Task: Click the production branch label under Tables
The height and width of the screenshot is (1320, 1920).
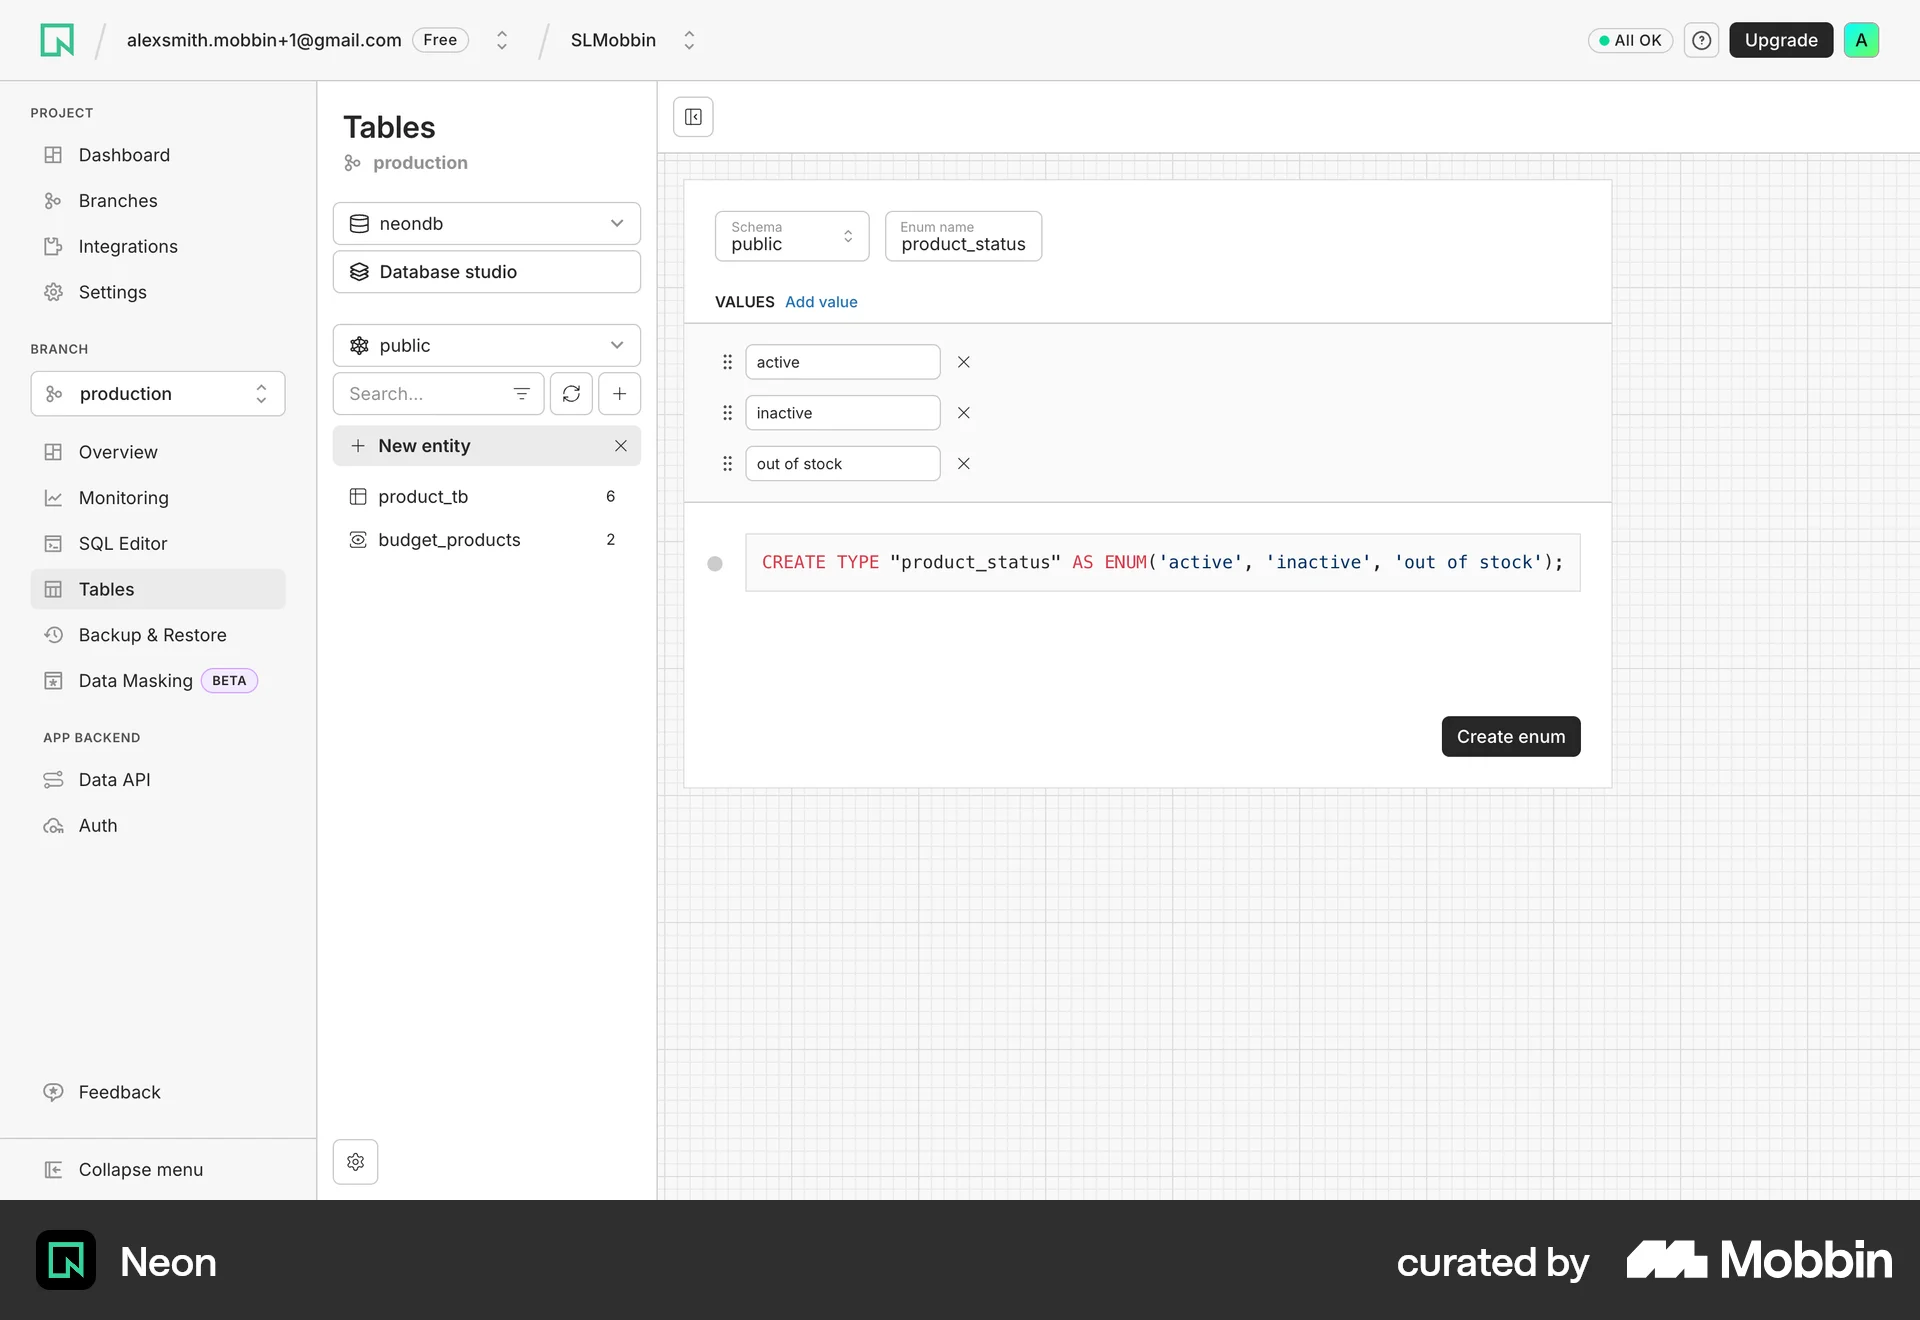Action: (420, 163)
